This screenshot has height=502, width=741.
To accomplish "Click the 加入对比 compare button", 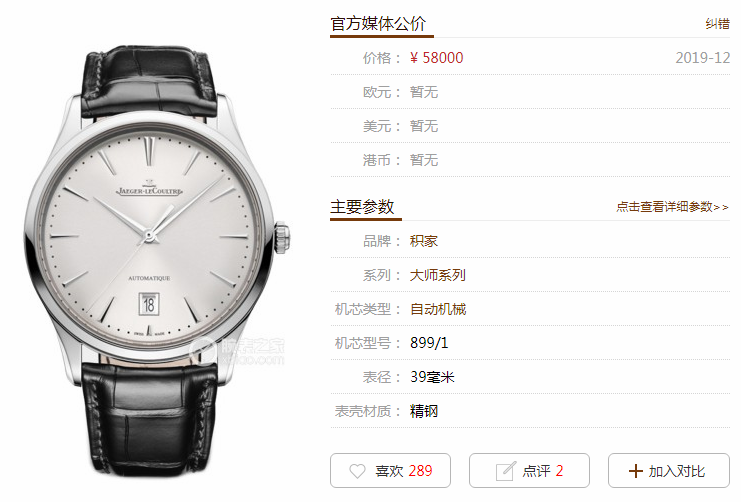I will [x=669, y=470].
